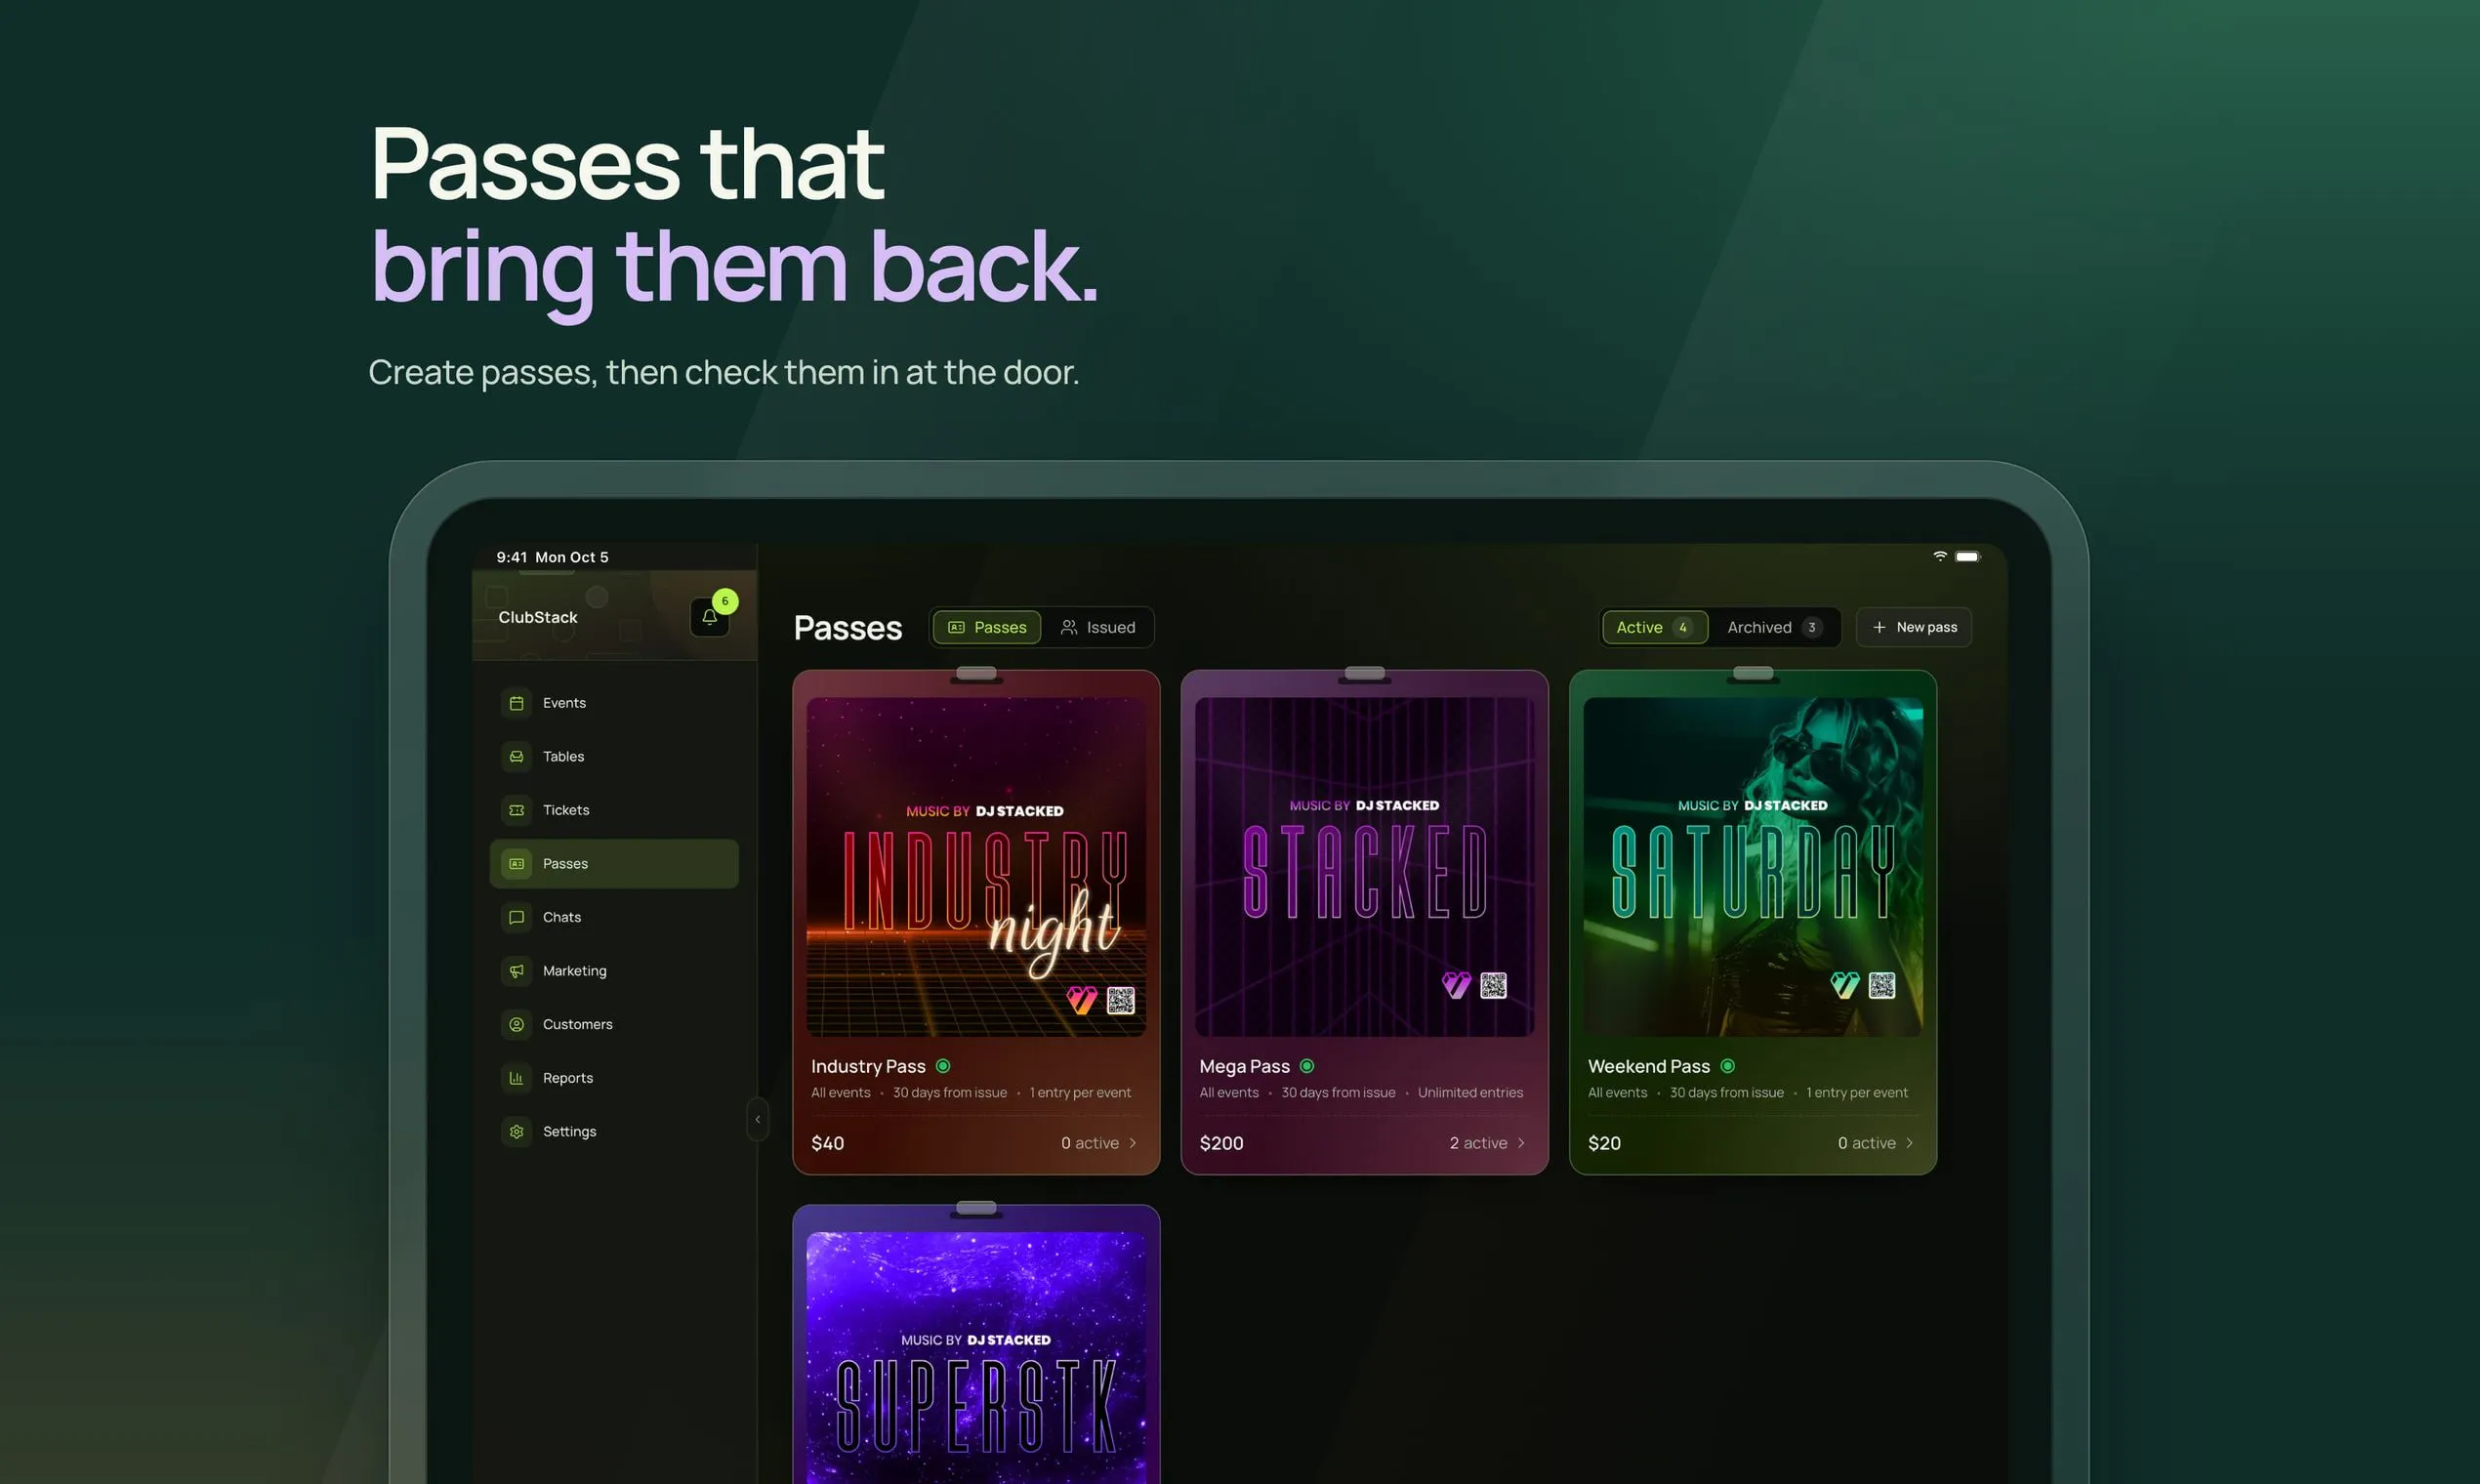Click the Tables icon in sidebar
This screenshot has width=2480, height=1484.
[x=516, y=756]
